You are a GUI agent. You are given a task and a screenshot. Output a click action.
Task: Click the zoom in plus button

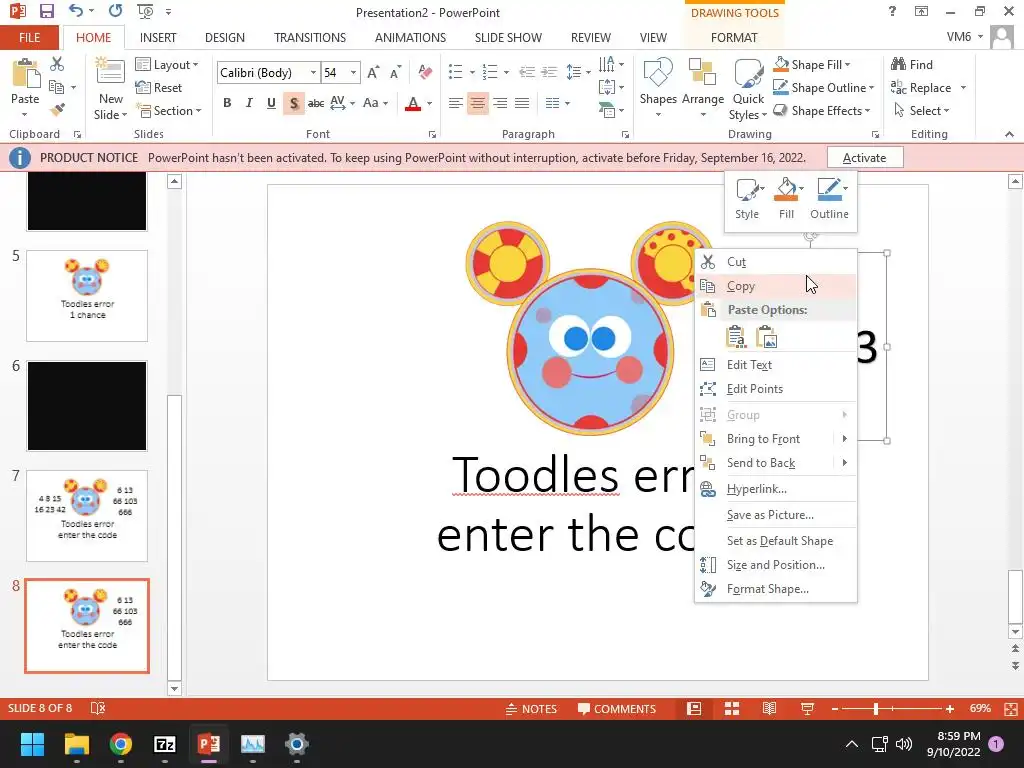(x=950, y=709)
